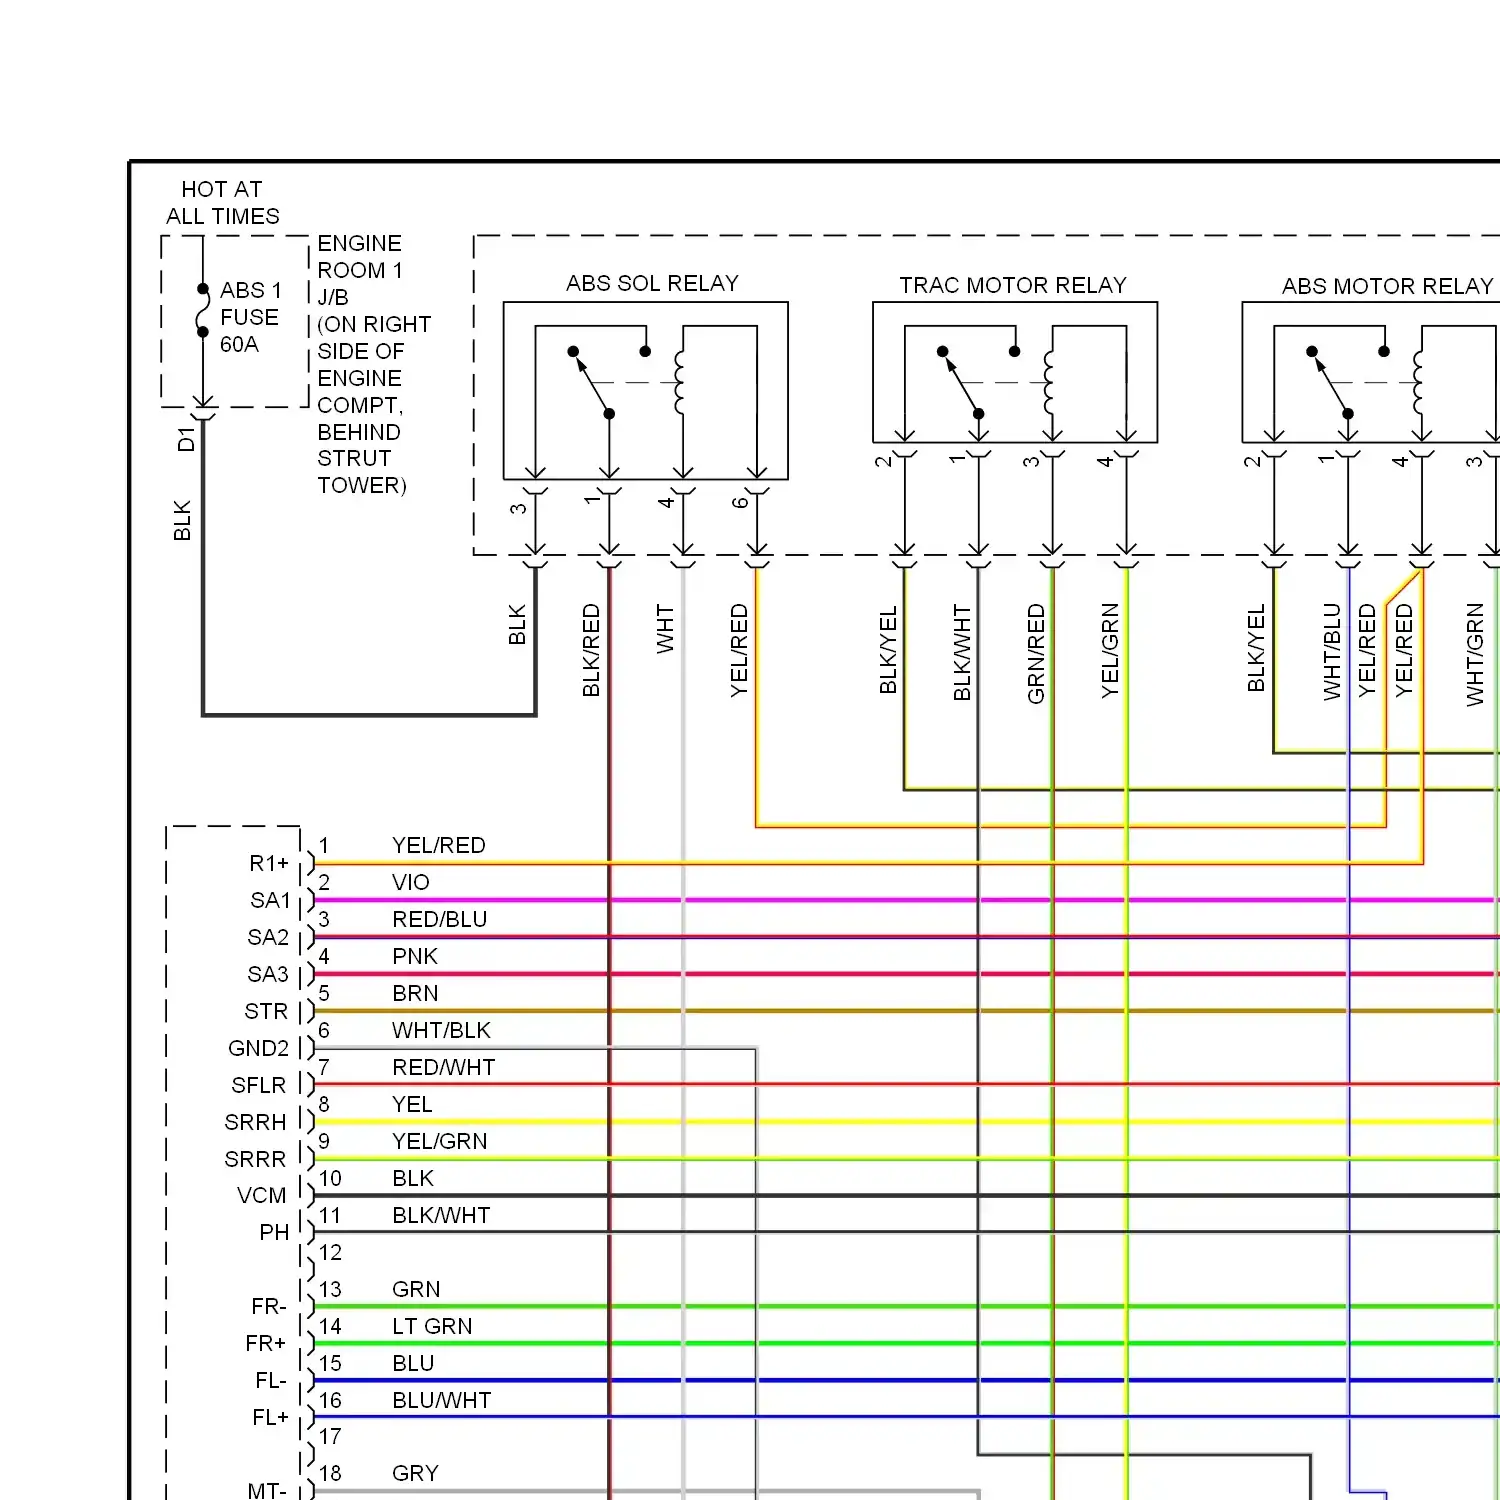Viewport: 1500px width, 1500px height.
Task: Click the pin 4 PNK wire label
Action: (415, 956)
